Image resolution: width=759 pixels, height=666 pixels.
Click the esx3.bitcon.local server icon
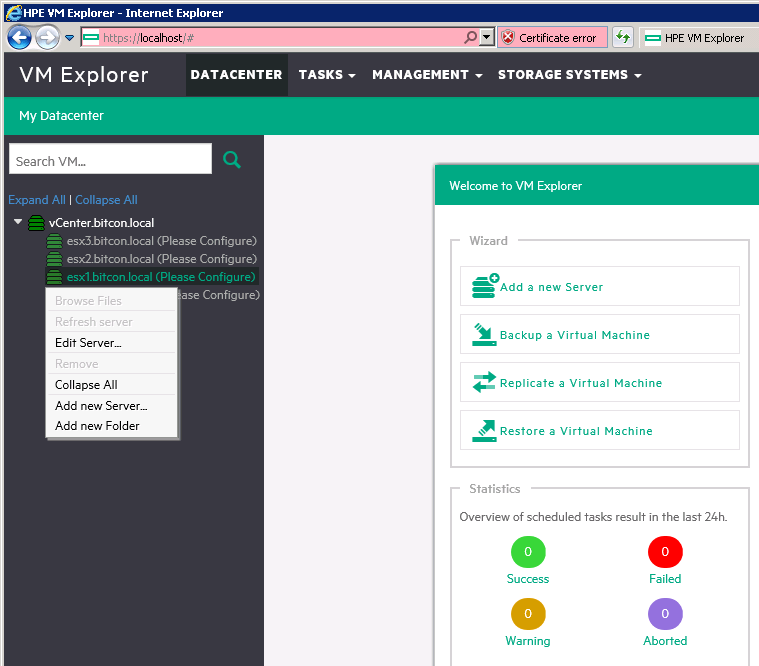pyautogui.click(x=54, y=241)
